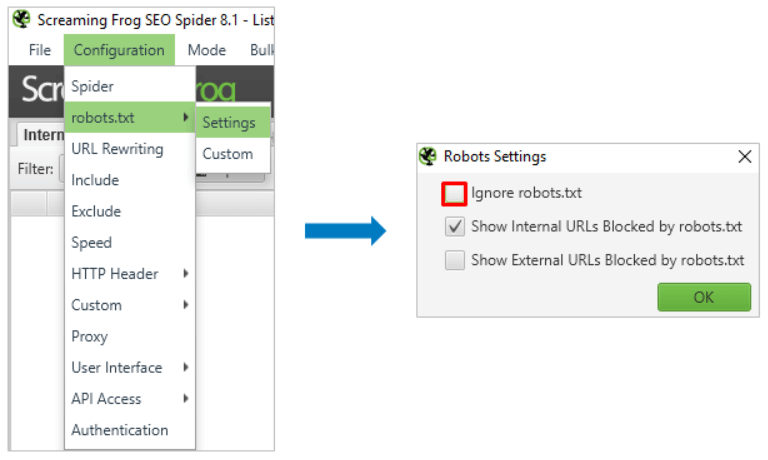Switch to the Internal tab

(41, 135)
